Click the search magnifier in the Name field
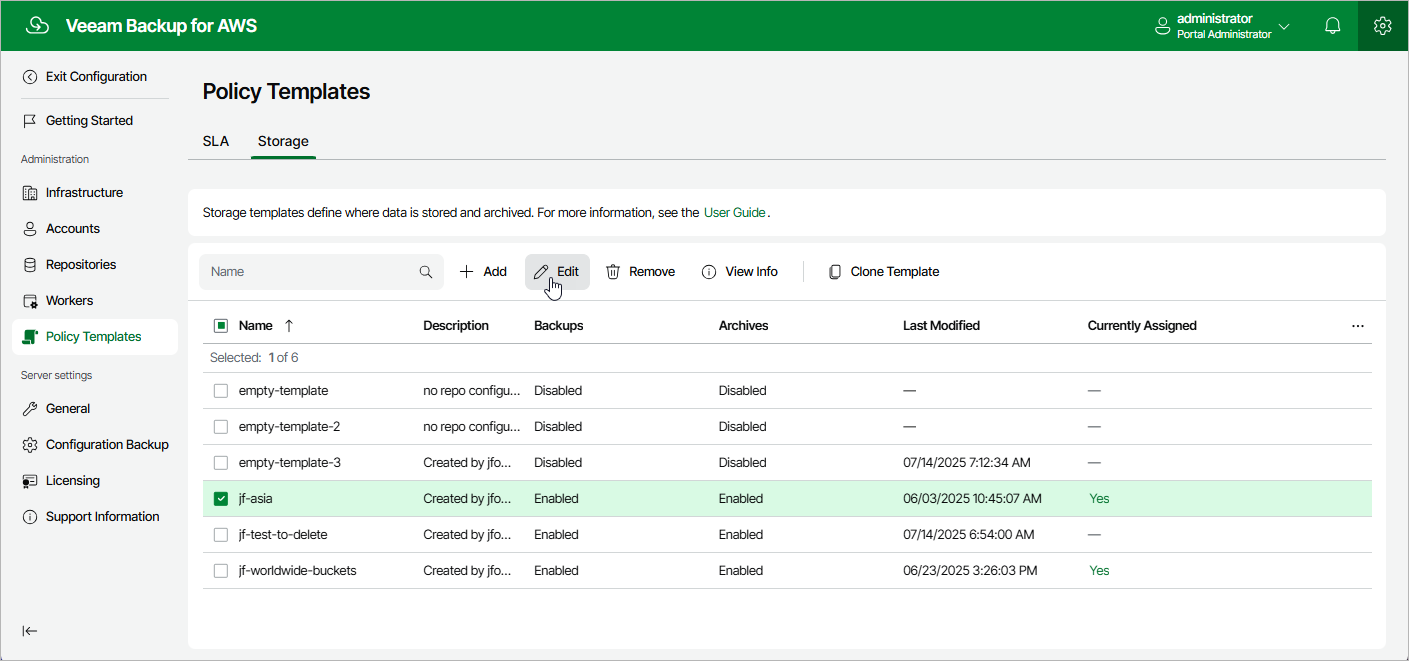Viewport: 1409px width, 661px height. [425, 271]
